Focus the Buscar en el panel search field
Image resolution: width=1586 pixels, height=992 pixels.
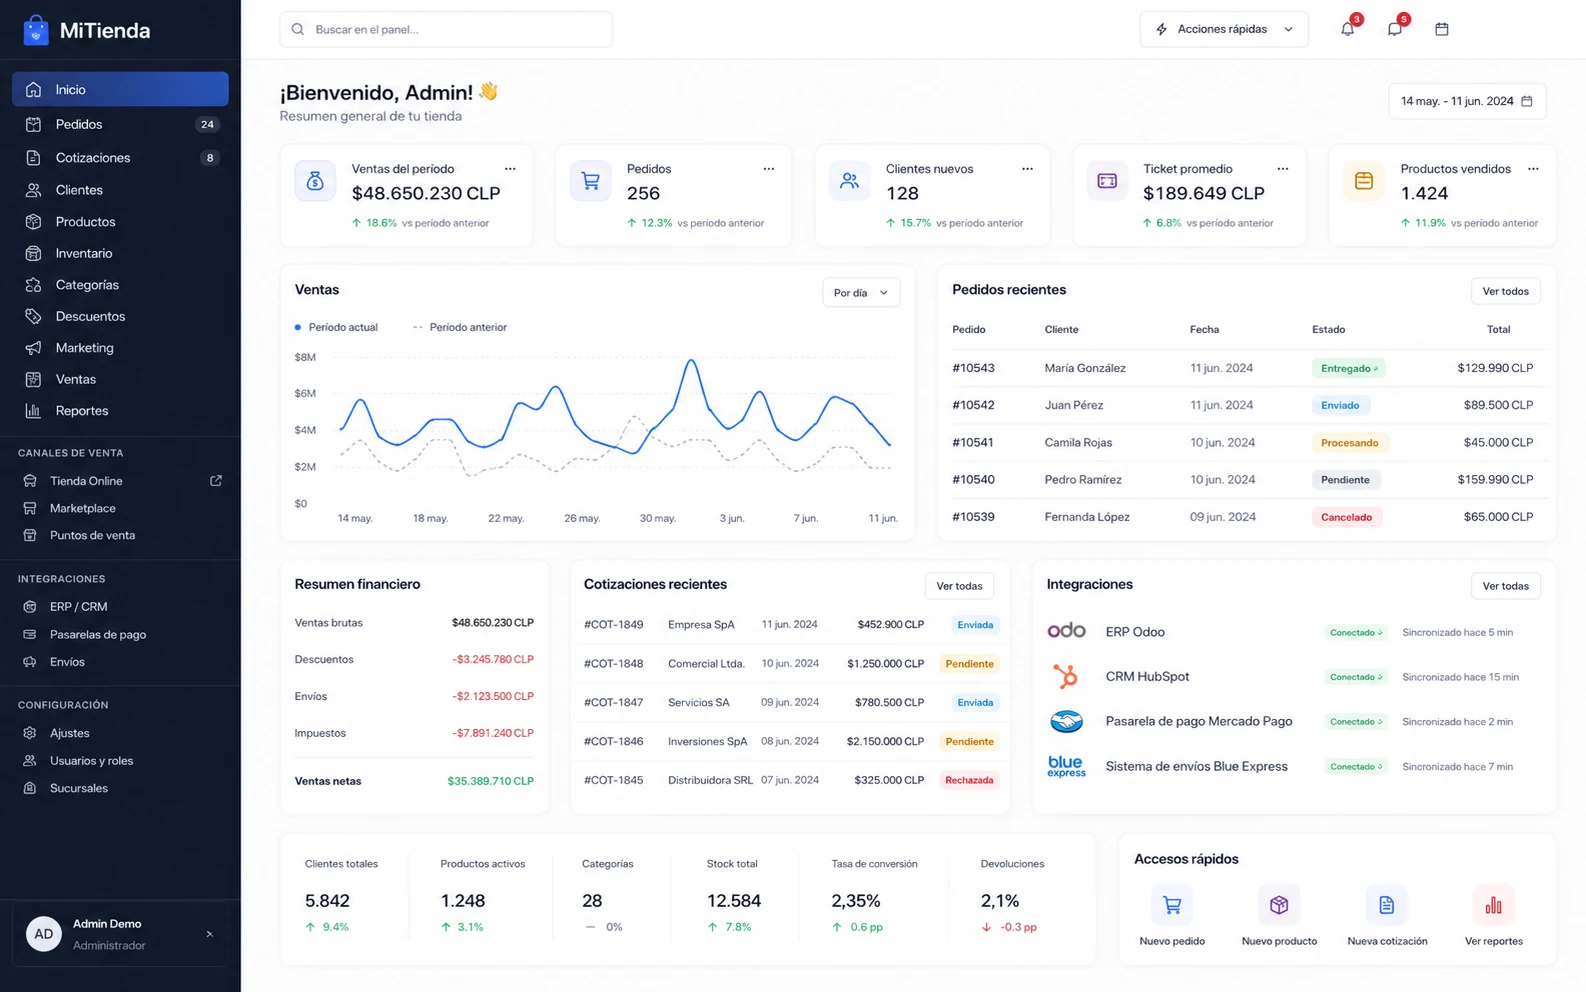coord(446,29)
